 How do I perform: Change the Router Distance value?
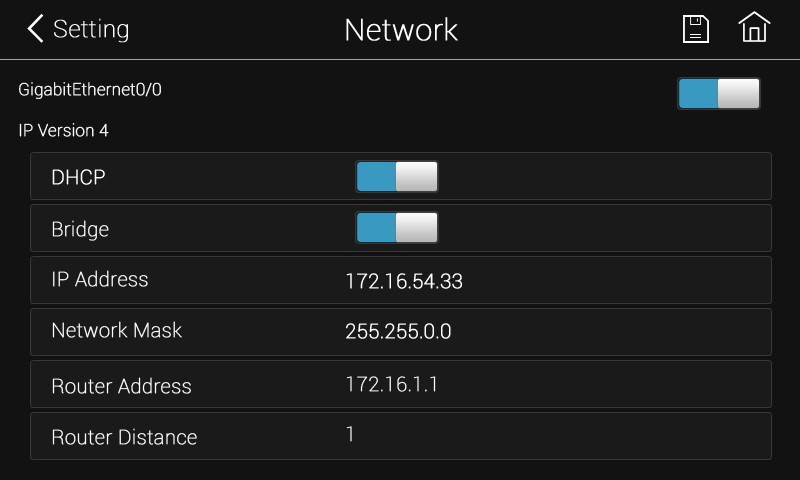click(350, 434)
